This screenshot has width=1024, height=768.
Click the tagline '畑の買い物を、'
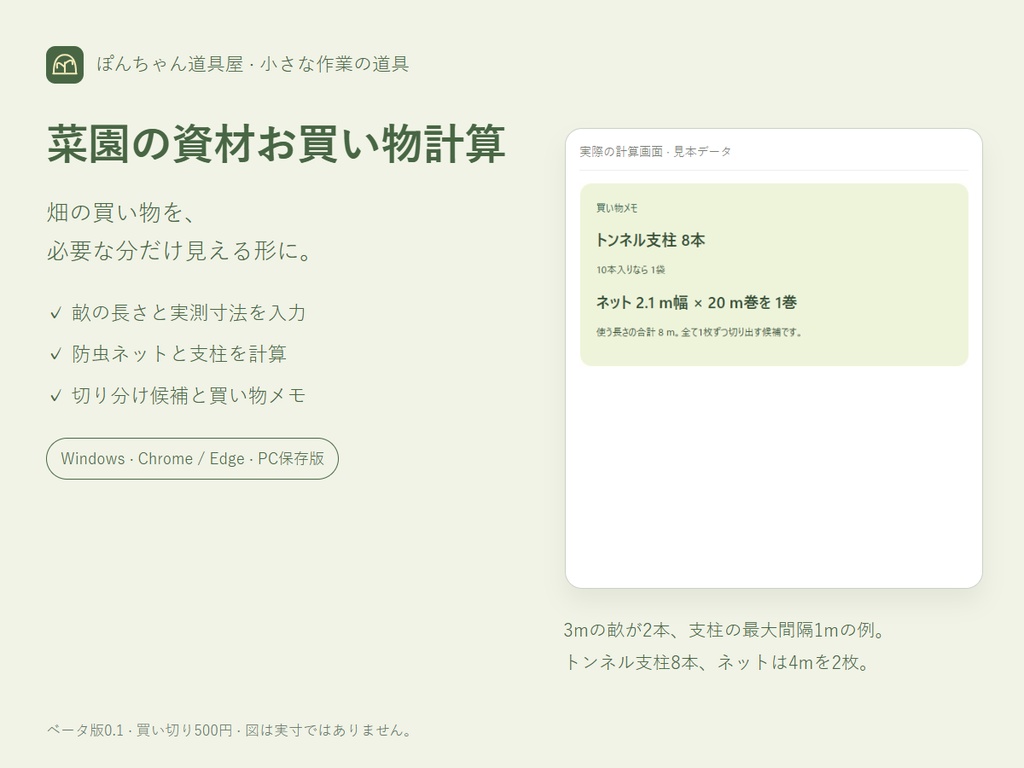click(121, 212)
